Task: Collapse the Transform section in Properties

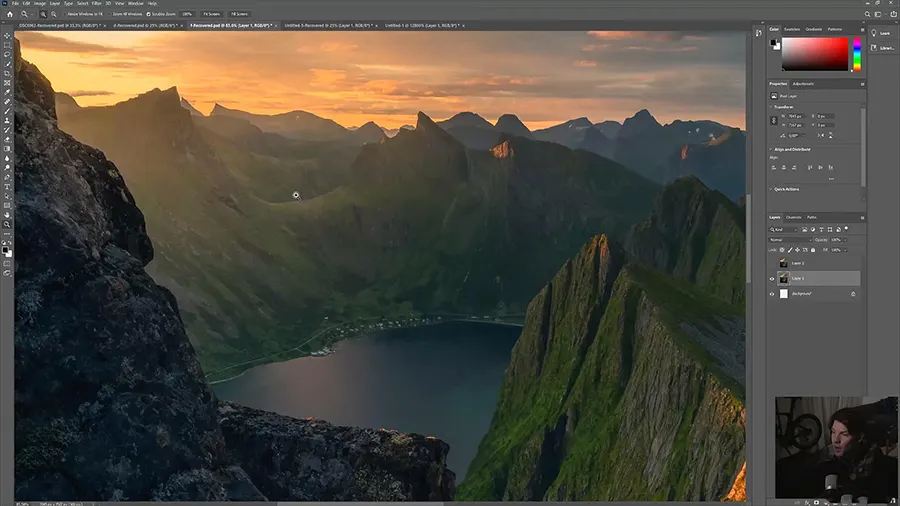Action: tap(772, 106)
